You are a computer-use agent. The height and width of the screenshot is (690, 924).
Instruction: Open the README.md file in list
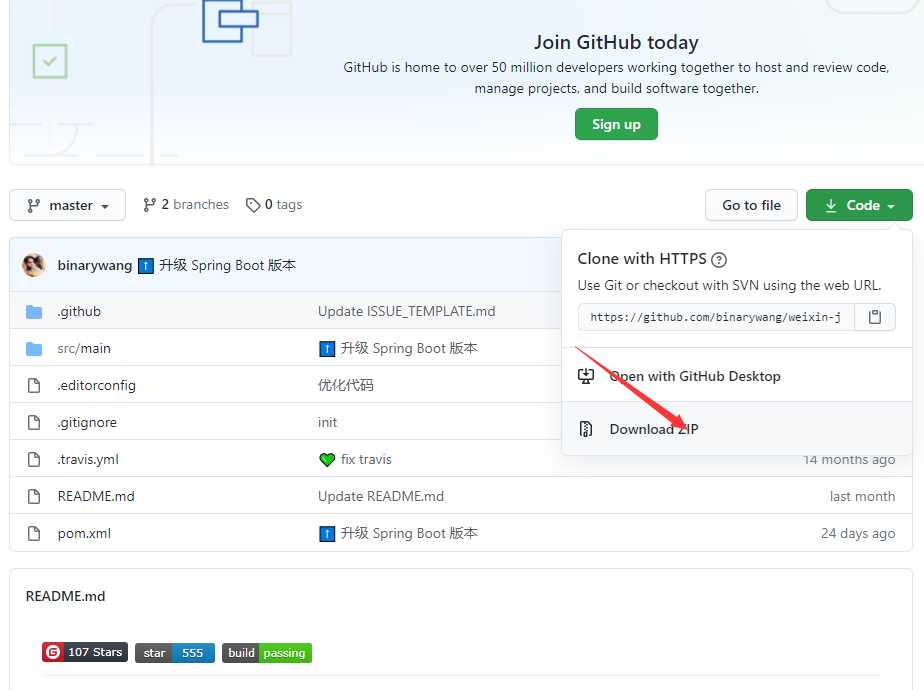tap(96, 496)
